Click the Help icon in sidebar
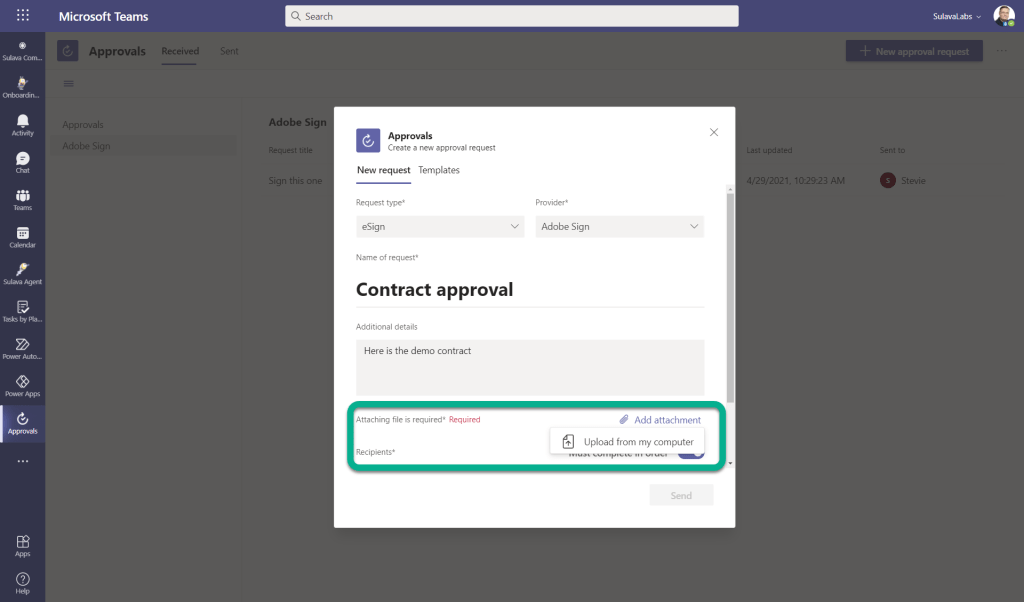1024x602 pixels. 22,582
